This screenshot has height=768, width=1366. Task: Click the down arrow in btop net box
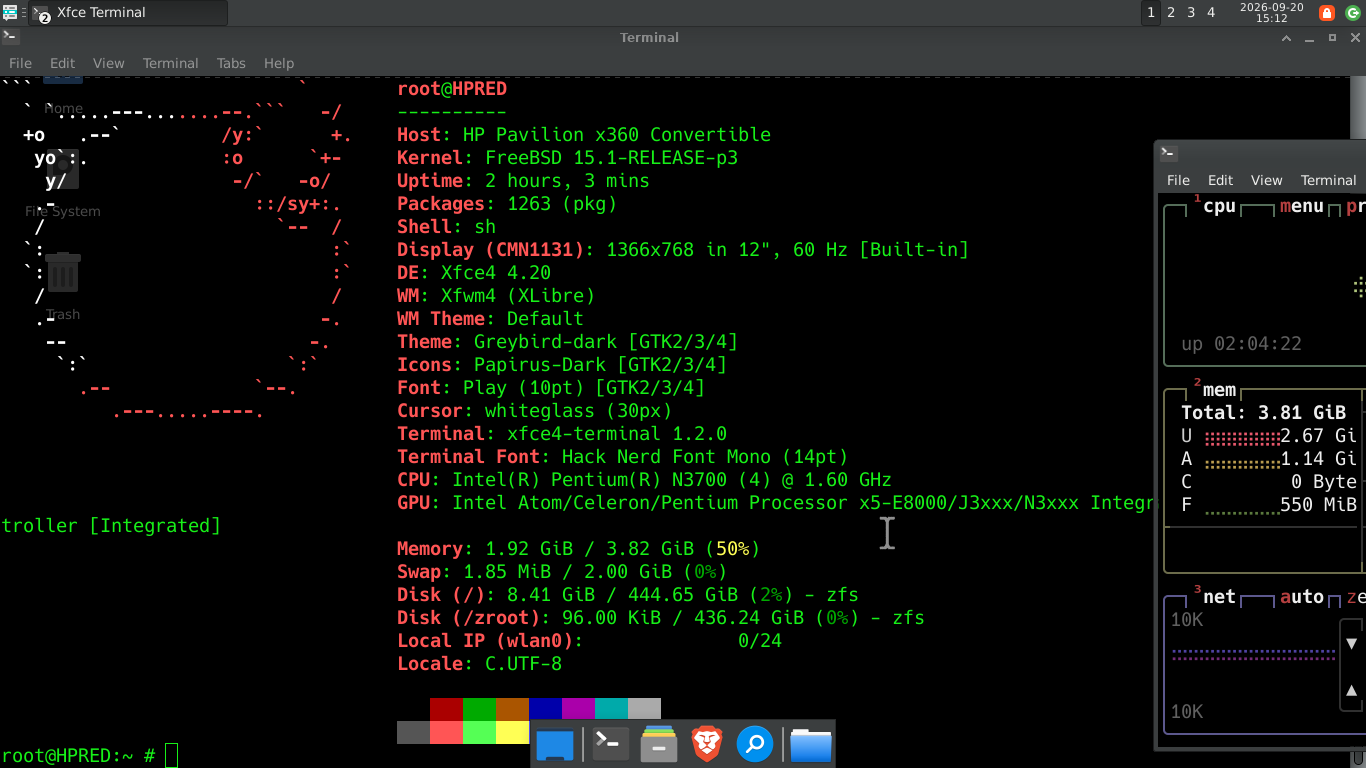click(1352, 643)
